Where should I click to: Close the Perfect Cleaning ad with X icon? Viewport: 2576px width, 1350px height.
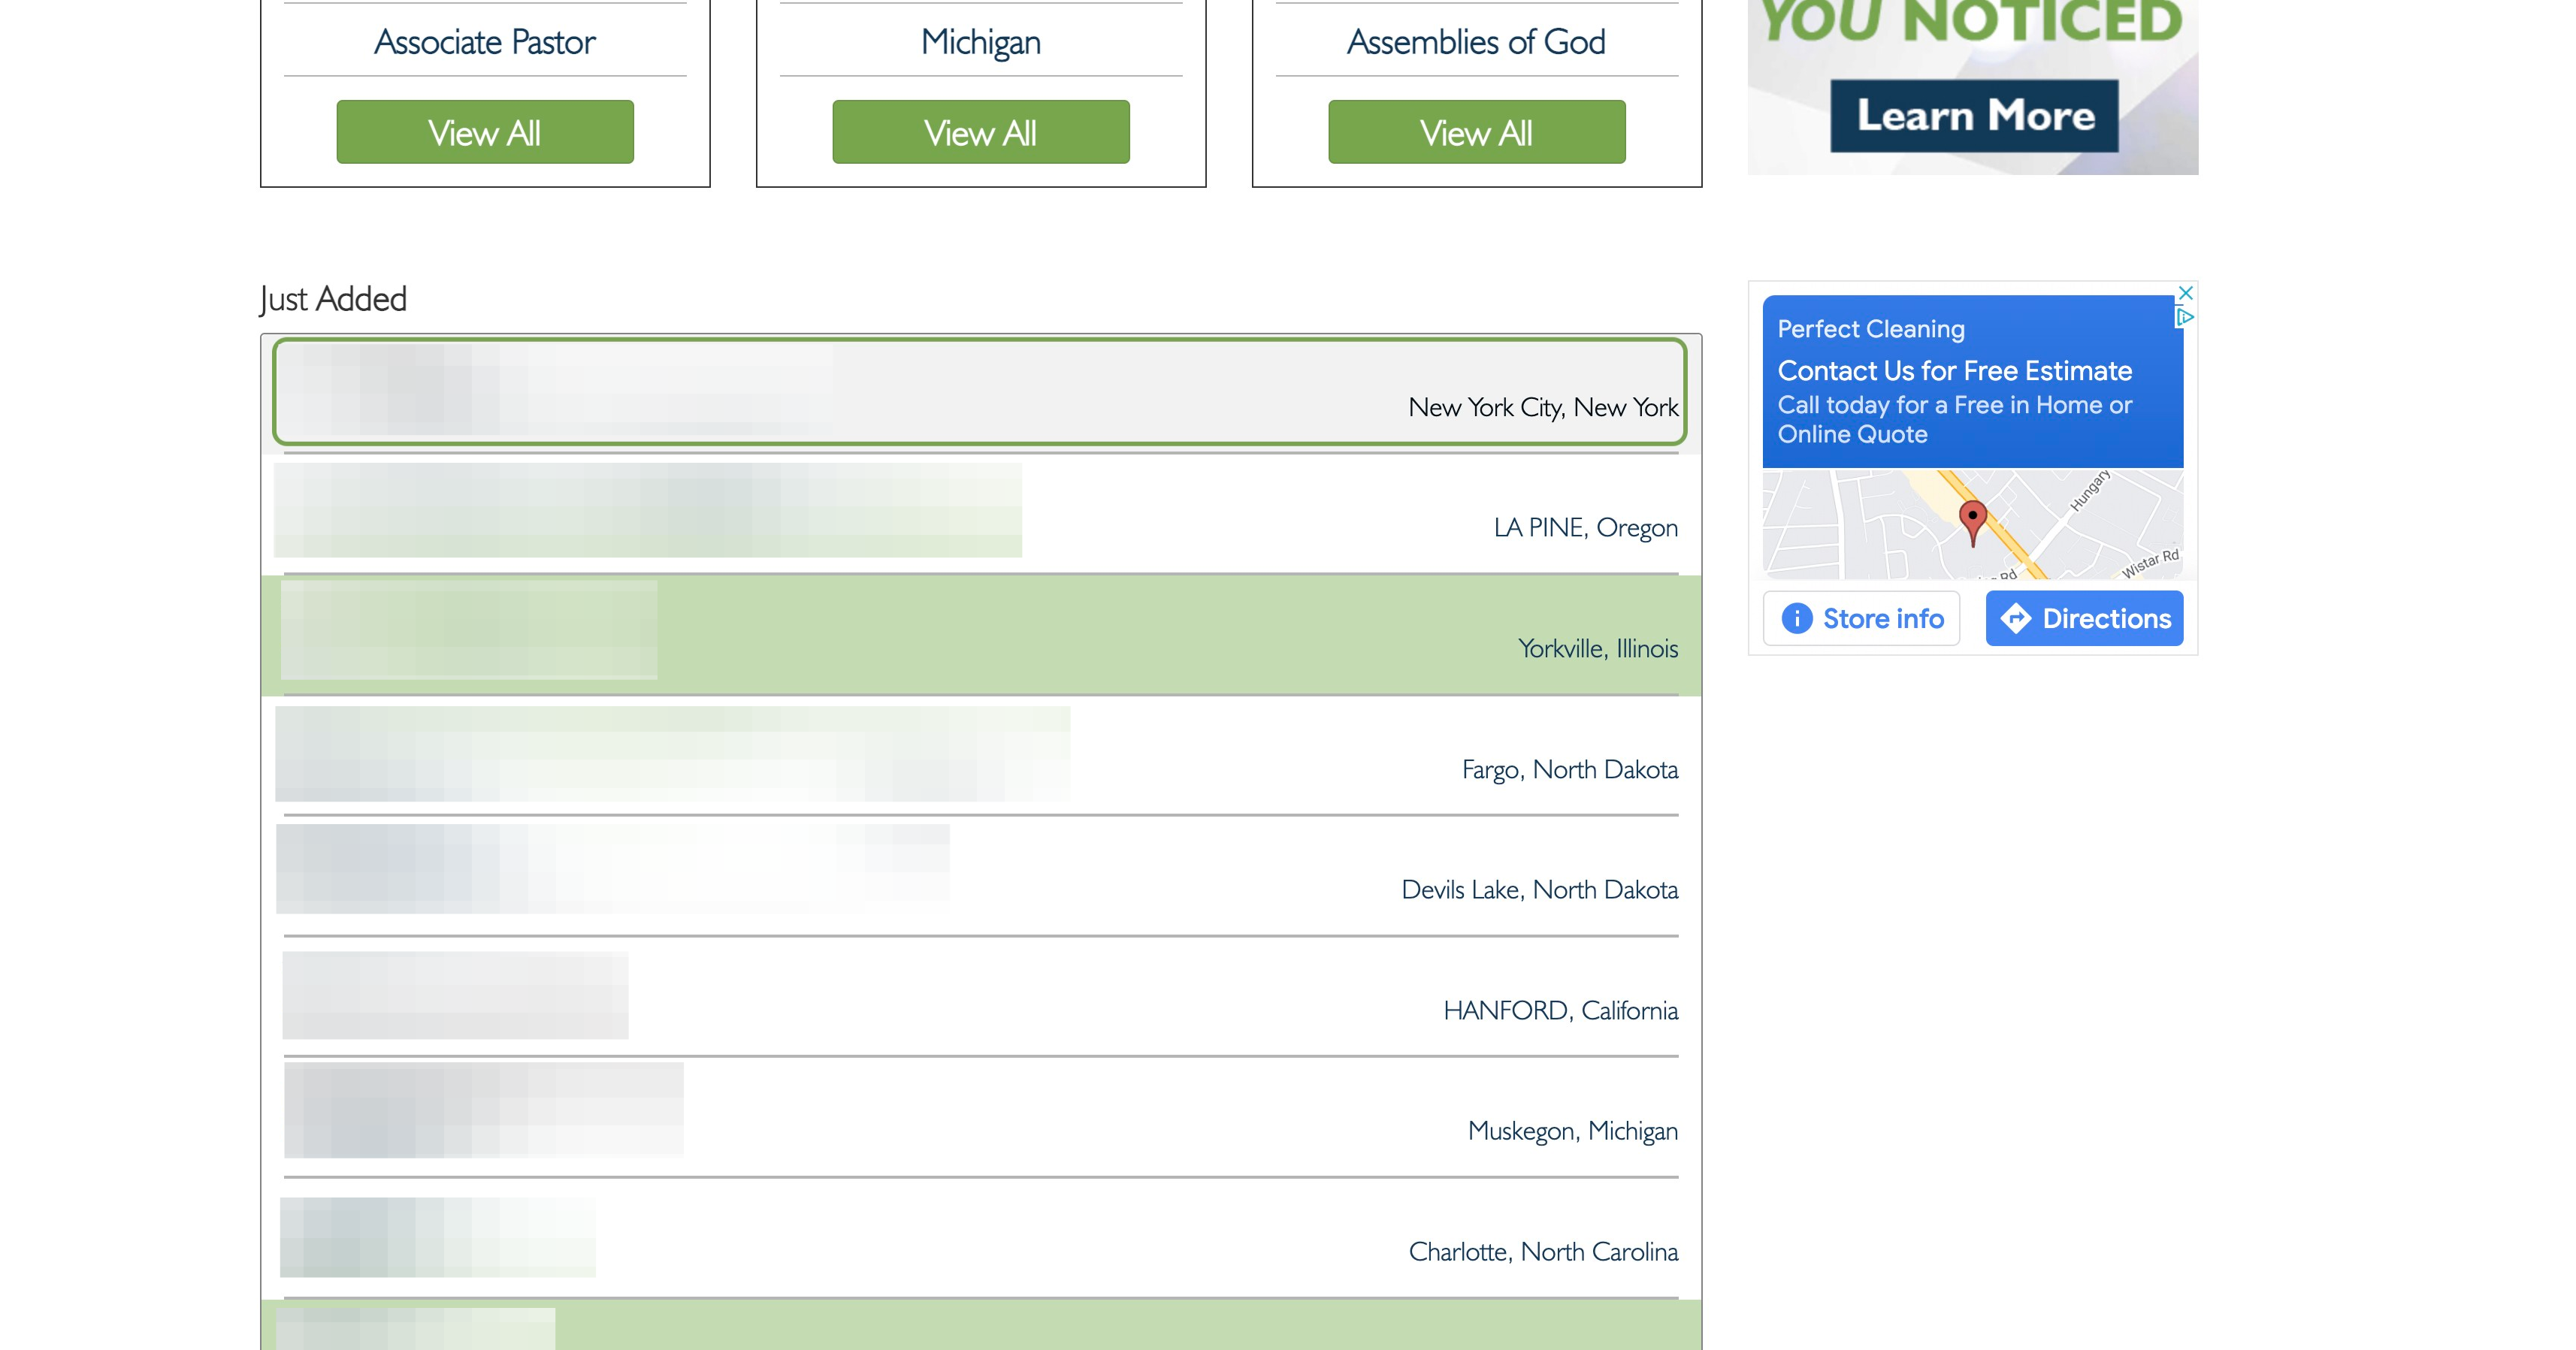[2186, 293]
